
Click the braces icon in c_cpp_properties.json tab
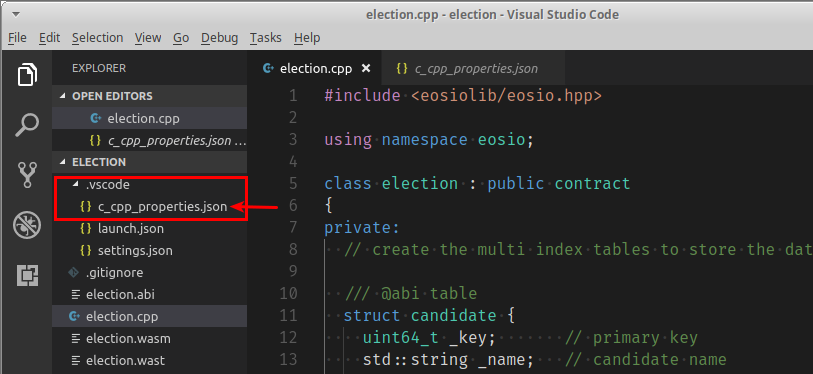point(401,68)
